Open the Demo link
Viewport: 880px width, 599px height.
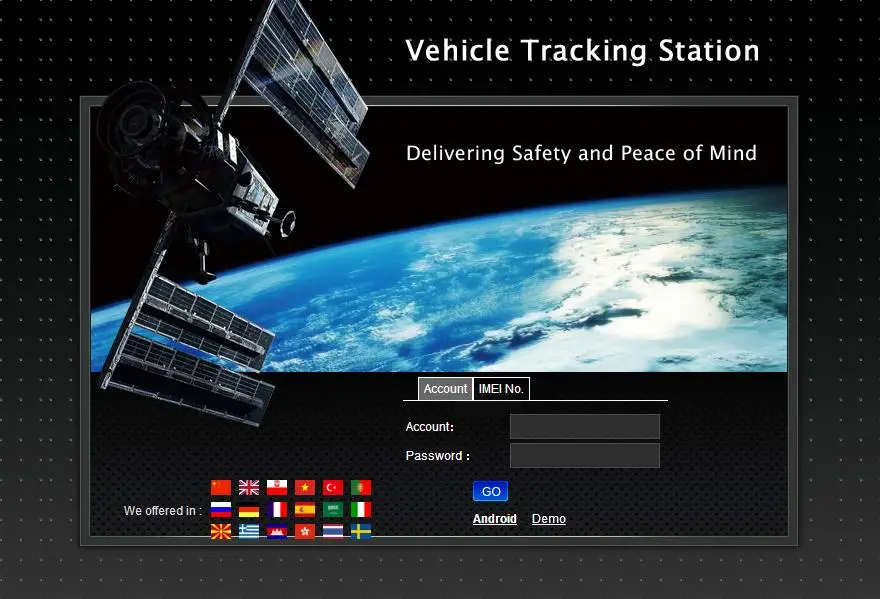[x=549, y=519]
